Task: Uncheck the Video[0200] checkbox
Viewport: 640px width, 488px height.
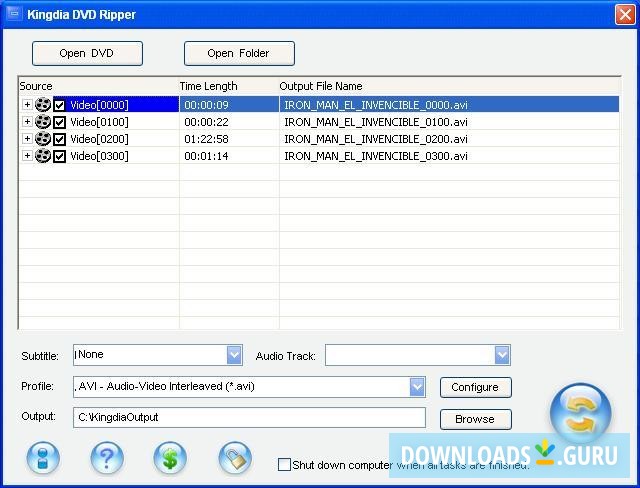Action: (60, 139)
